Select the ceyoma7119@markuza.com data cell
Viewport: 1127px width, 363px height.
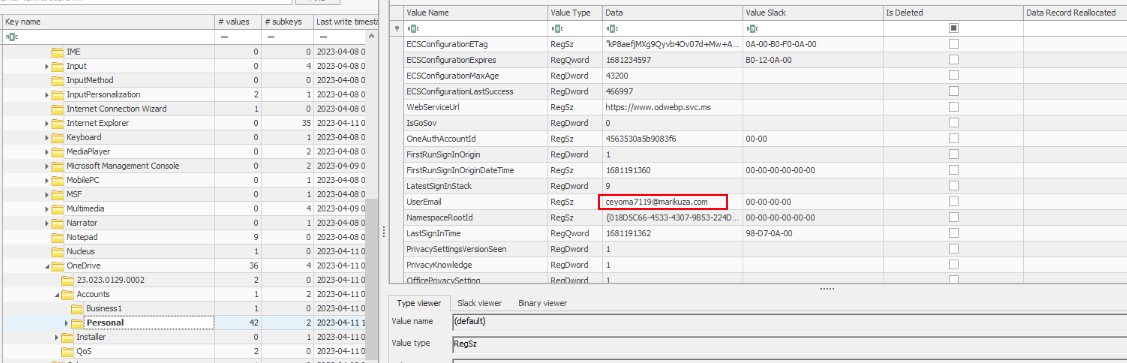672,202
